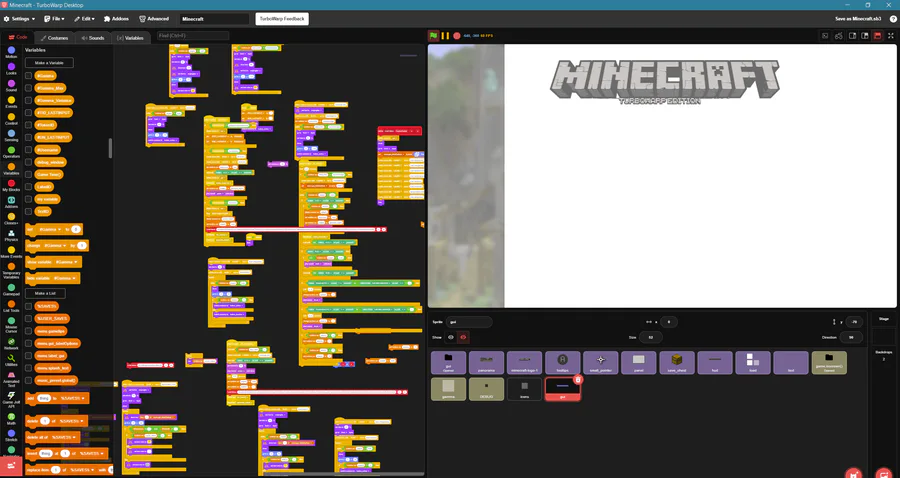Click the sprite Size value field
Image resolution: width=900 pixels, height=478 pixels.
[x=651, y=337]
